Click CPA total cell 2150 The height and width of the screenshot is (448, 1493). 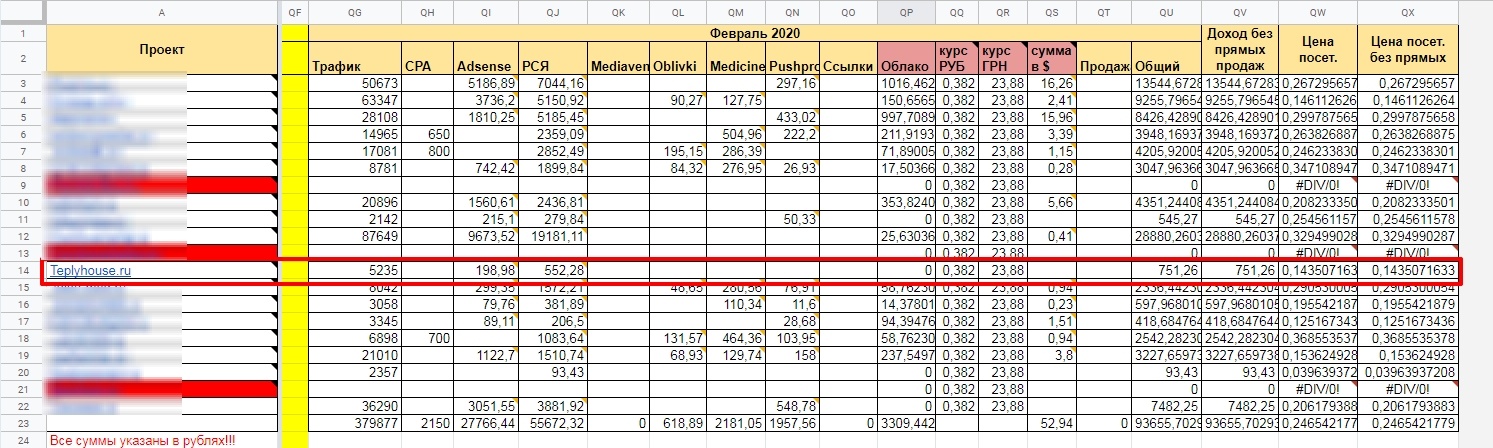427,423
